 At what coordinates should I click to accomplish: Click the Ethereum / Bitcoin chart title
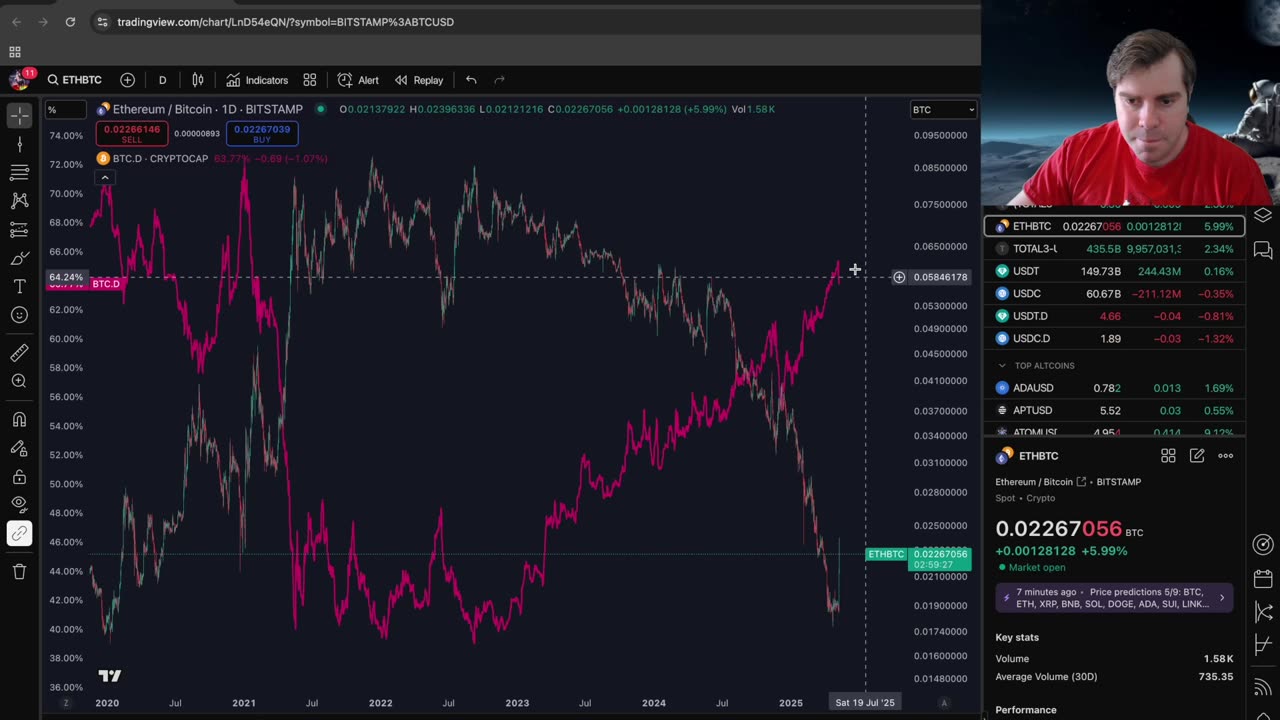coord(207,109)
